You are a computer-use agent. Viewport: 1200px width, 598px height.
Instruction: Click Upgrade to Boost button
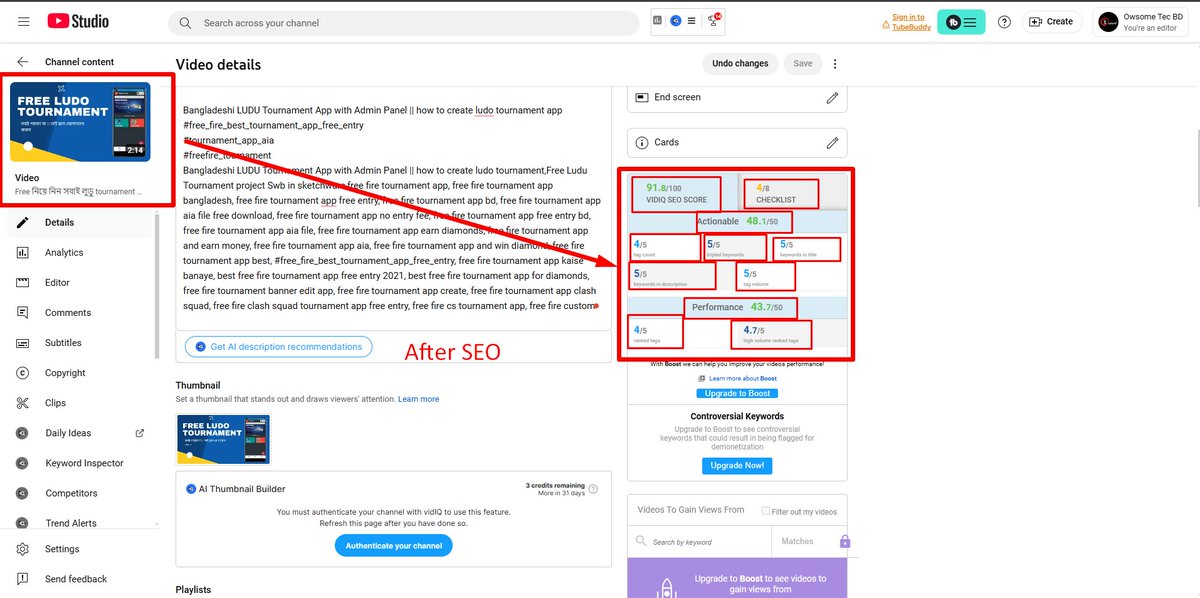737,393
